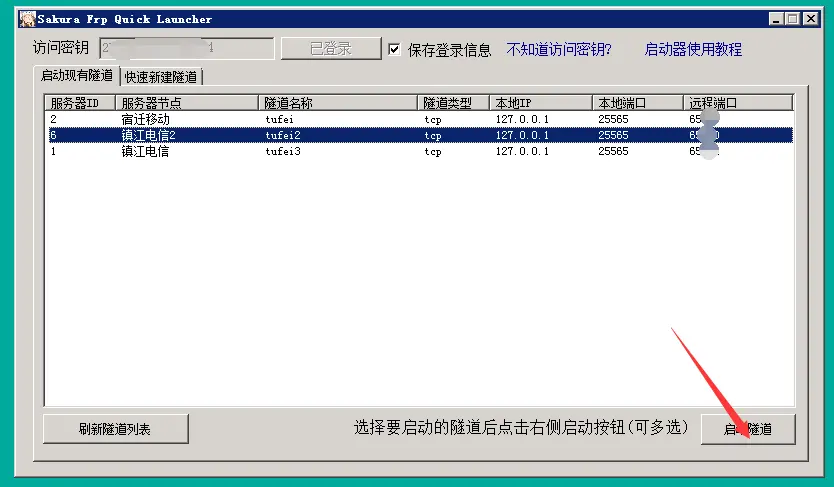This screenshot has height=487, width=834.
Task: Sort by the 服务器节点 column header
Action: 186,103
